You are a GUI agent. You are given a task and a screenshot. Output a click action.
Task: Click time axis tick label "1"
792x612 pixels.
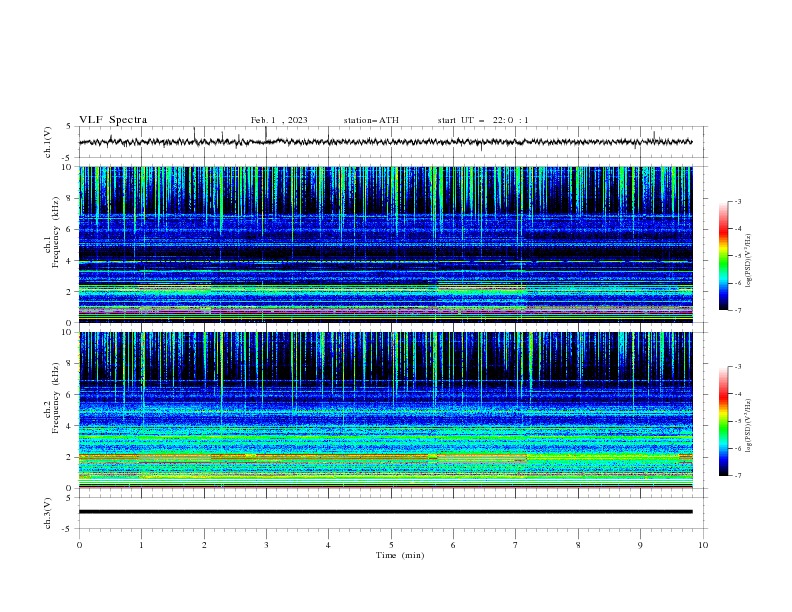click(141, 545)
